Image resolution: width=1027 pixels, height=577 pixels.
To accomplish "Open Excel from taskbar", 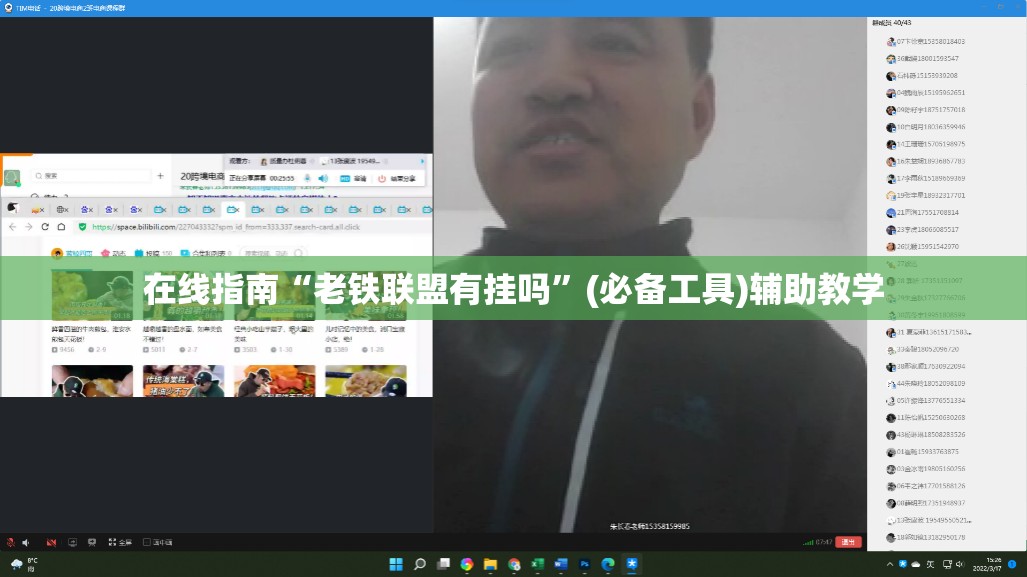I will click(x=538, y=564).
